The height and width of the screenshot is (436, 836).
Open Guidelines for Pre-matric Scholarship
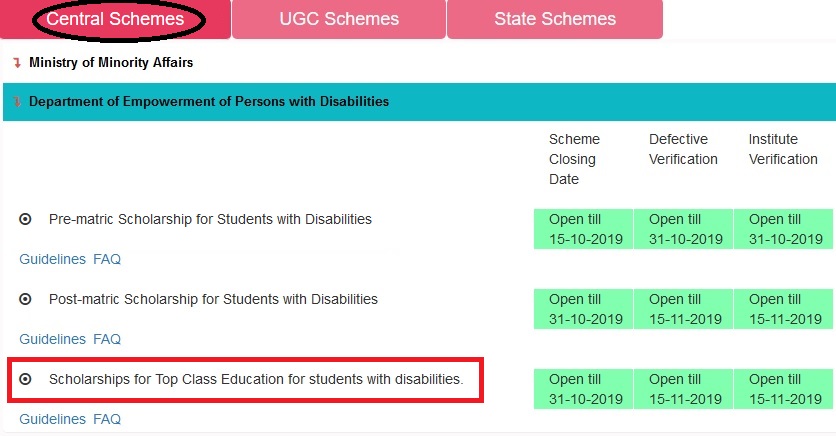click(x=52, y=259)
